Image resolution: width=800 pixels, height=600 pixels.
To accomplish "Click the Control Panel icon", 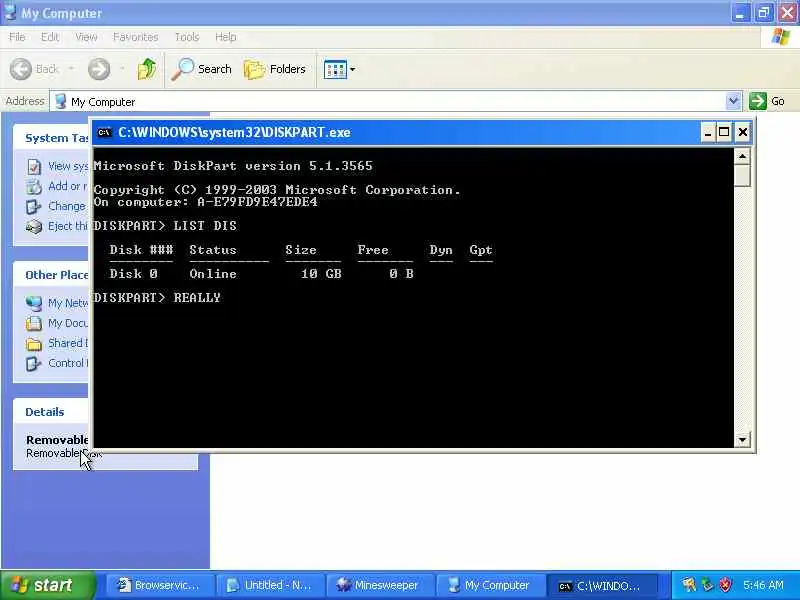I will (34, 363).
